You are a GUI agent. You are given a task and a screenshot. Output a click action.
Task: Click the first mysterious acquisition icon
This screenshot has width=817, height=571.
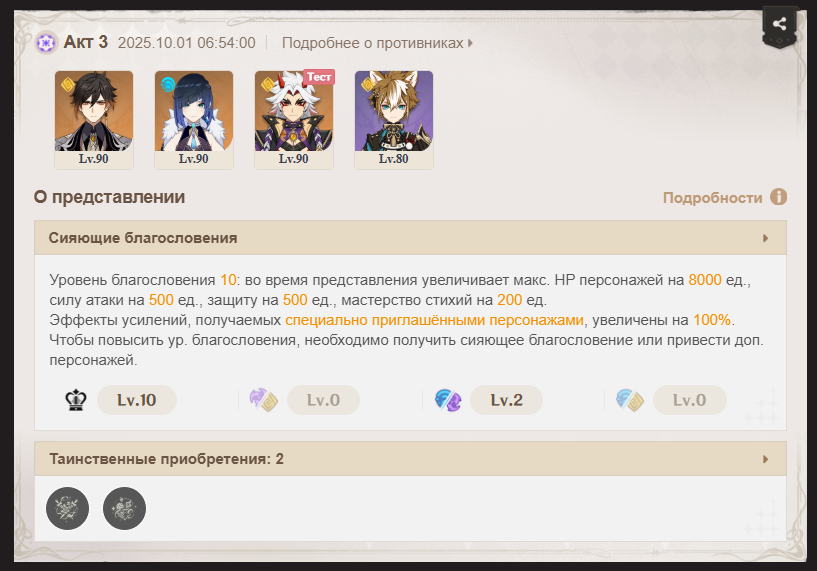[67, 508]
